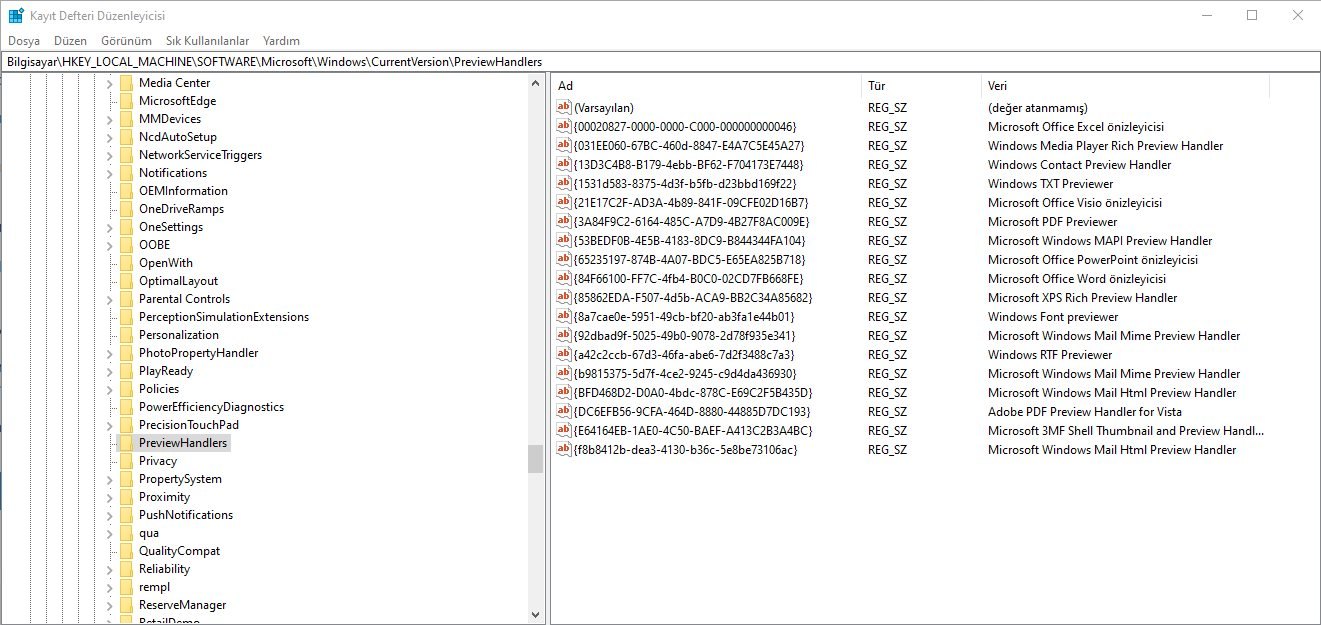
Task: Select the Privacy folder icon
Action: pyautogui.click(x=126, y=461)
